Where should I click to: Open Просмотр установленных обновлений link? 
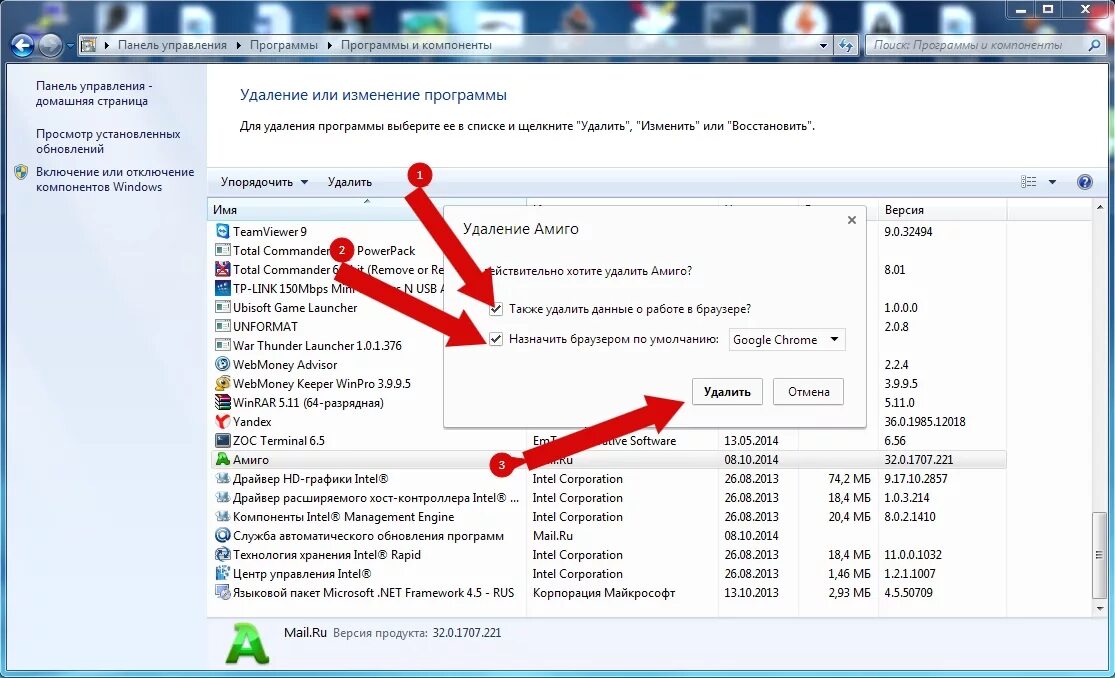point(108,142)
